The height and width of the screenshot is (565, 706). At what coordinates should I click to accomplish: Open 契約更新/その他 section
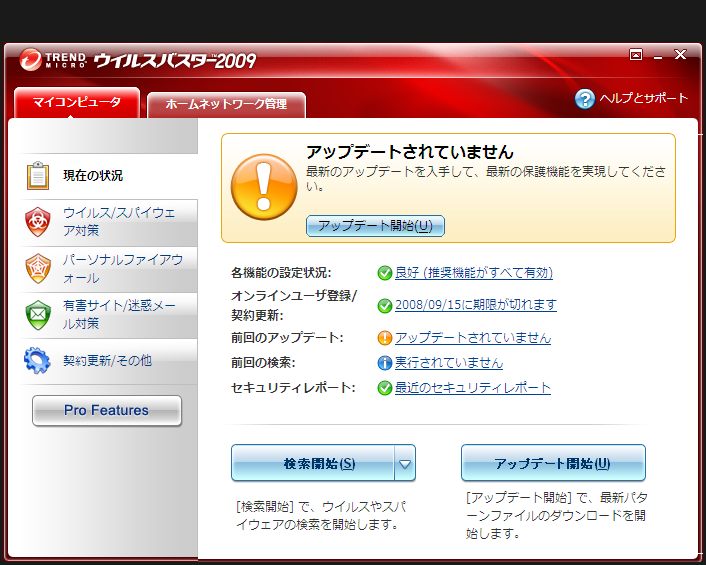point(109,361)
